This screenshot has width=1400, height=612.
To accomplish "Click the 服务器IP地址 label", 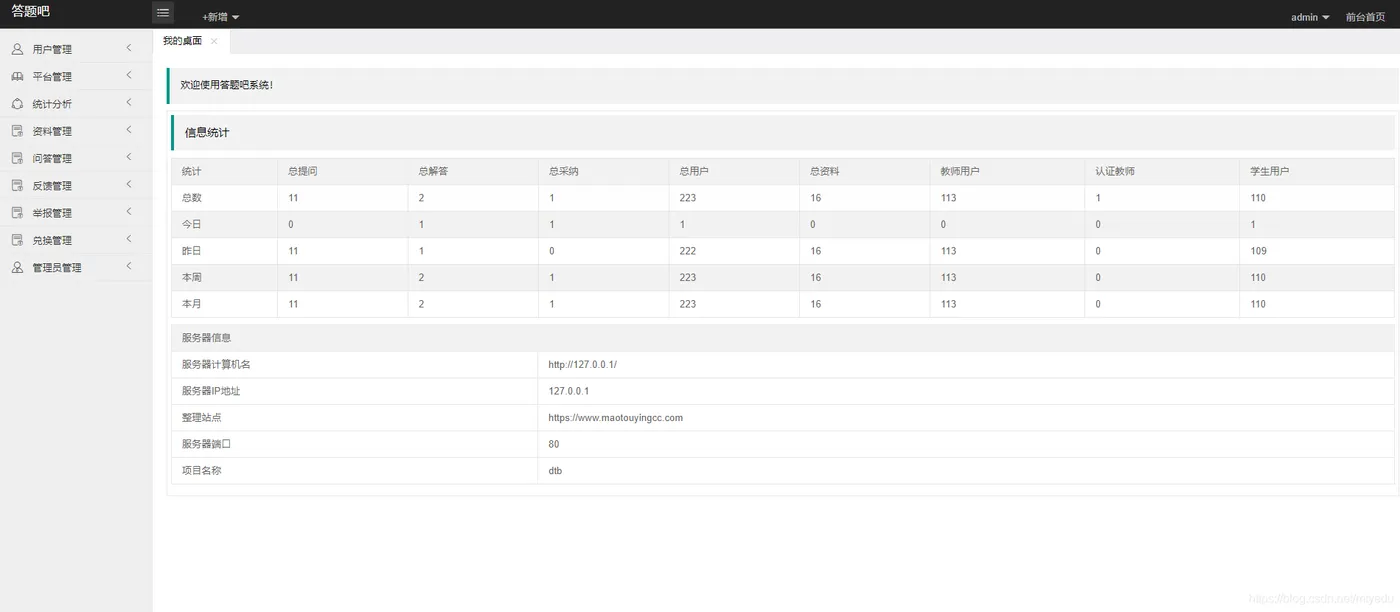I will coord(211,391).
